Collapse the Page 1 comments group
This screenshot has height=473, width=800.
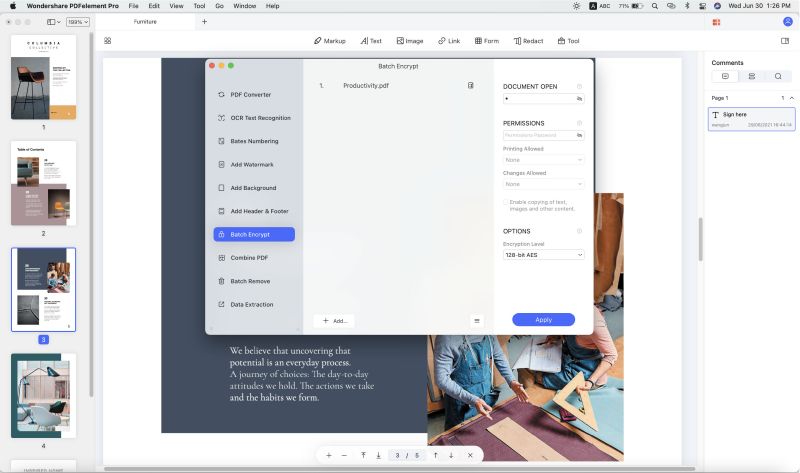[792, 98]
